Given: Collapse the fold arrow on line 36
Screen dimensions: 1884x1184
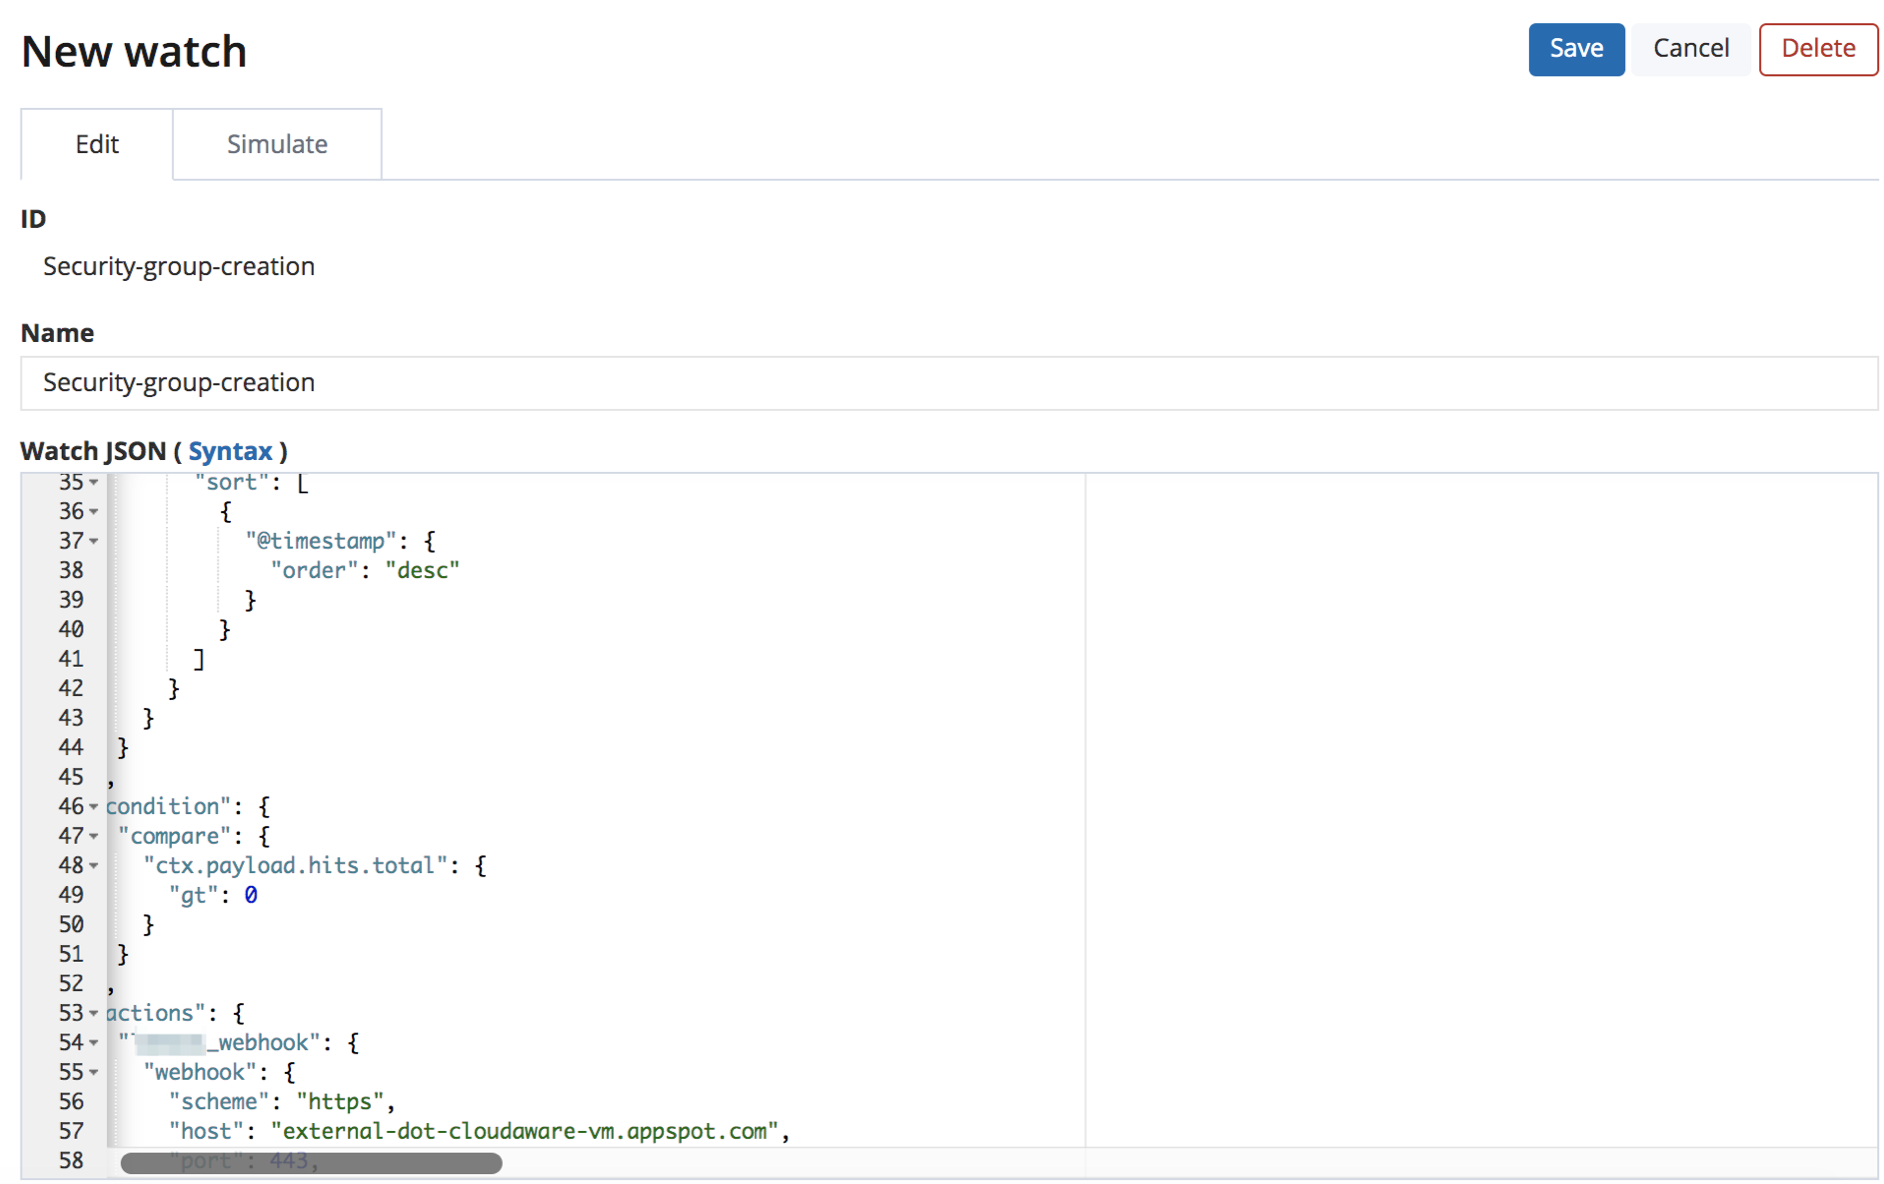Looking at the screenshot, I should coord(94,512).
